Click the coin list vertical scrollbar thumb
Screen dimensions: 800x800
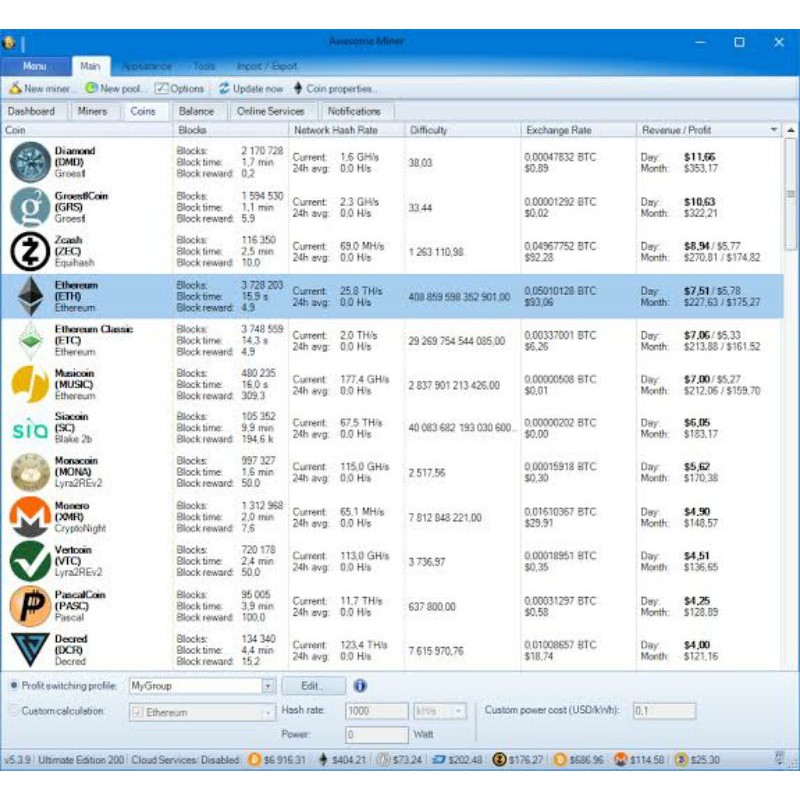[x=790, y=193]
